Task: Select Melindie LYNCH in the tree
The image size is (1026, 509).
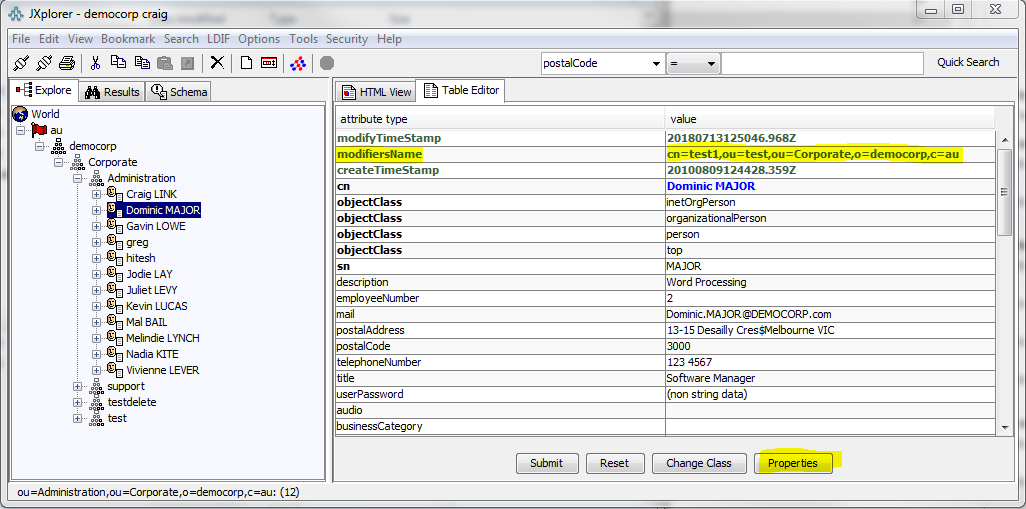Action: pyautogui.click(x=162, y=338)
